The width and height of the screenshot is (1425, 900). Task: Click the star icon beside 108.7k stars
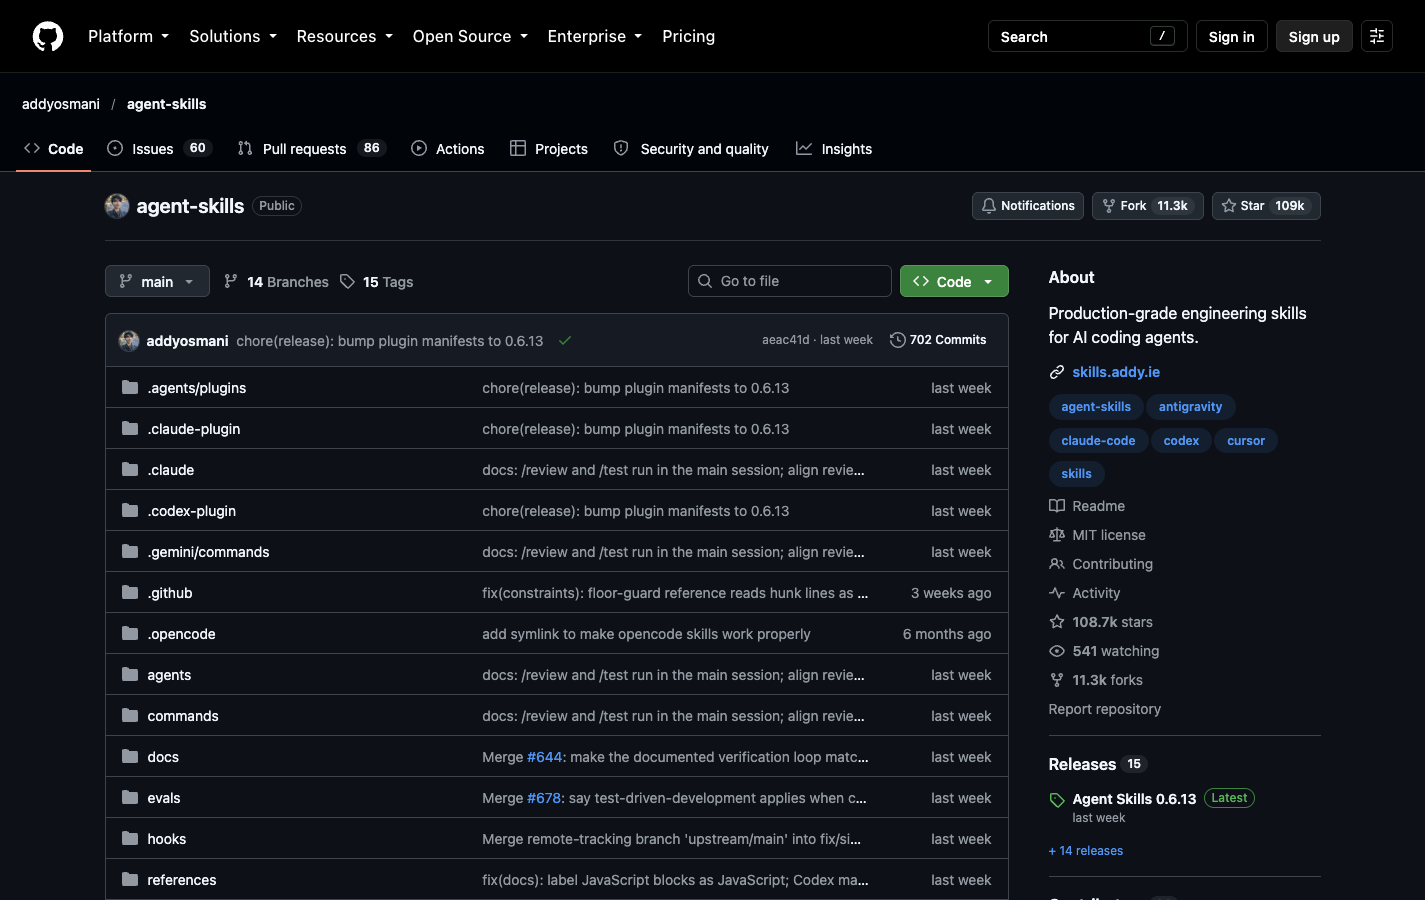[1057, 622]
